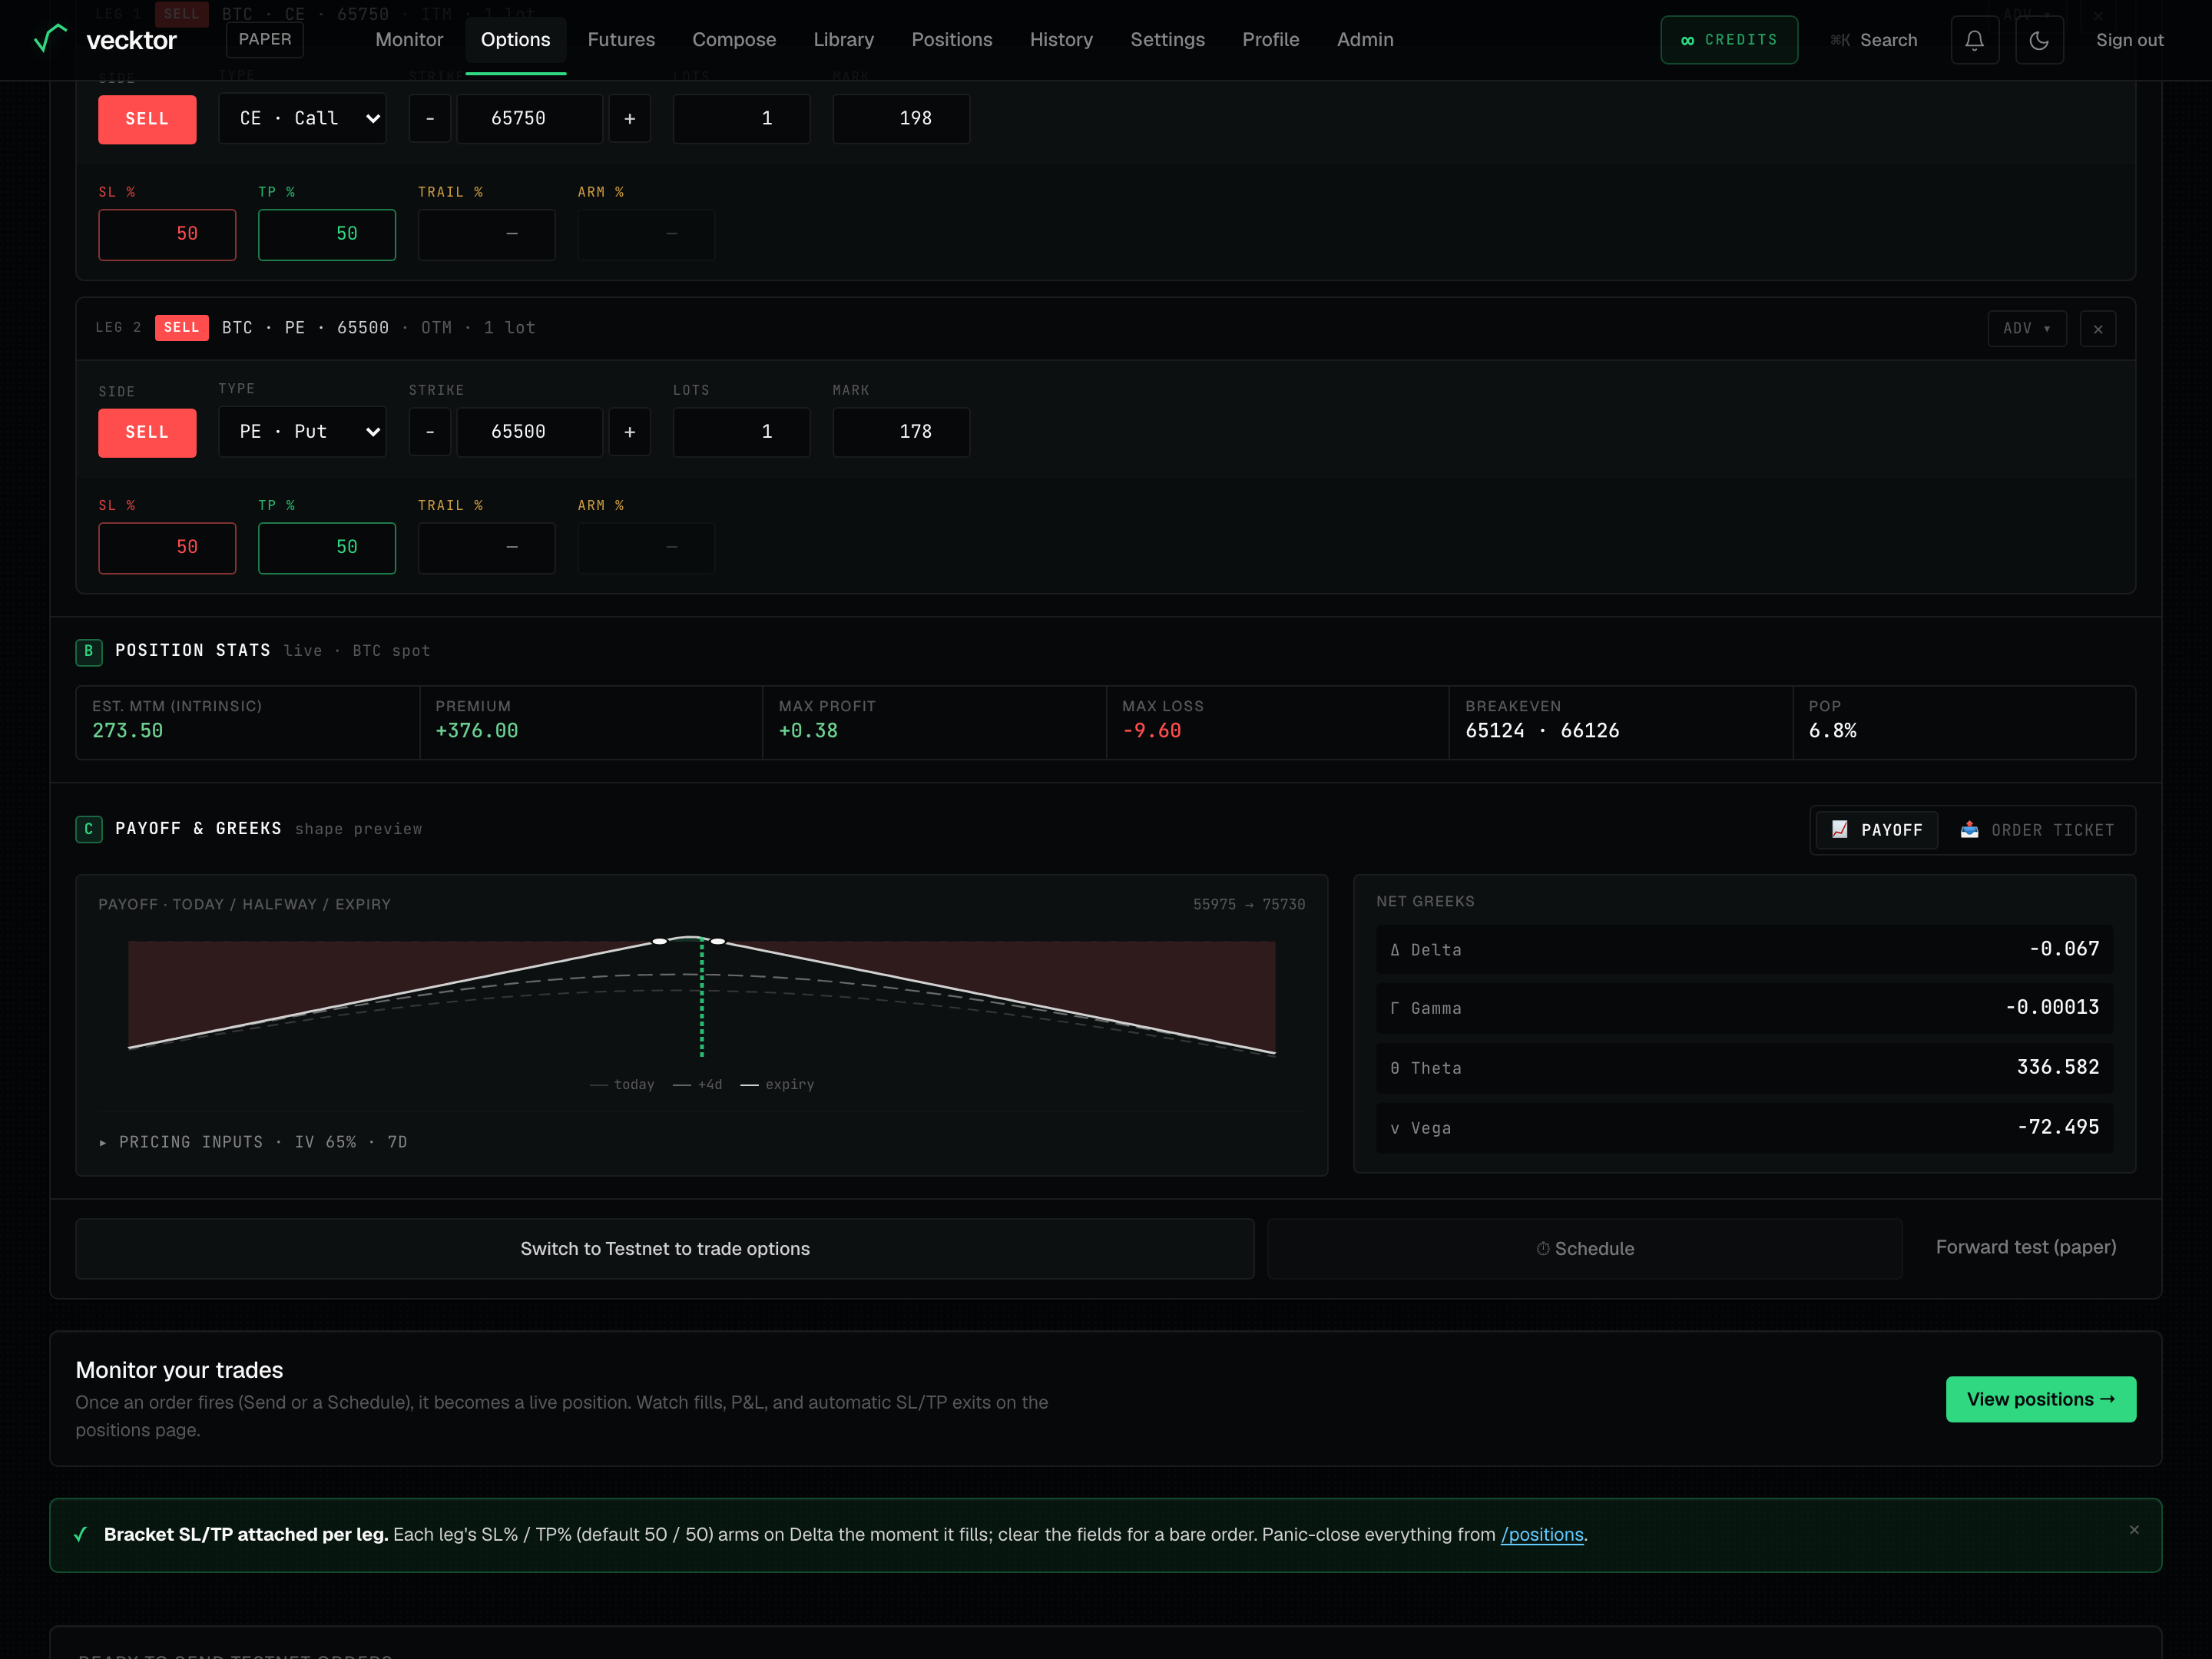This screenshot has height=1659, width=2212.
Task: Open the Admin tab
Action: pyautogui.click(x=1365, y=40)
